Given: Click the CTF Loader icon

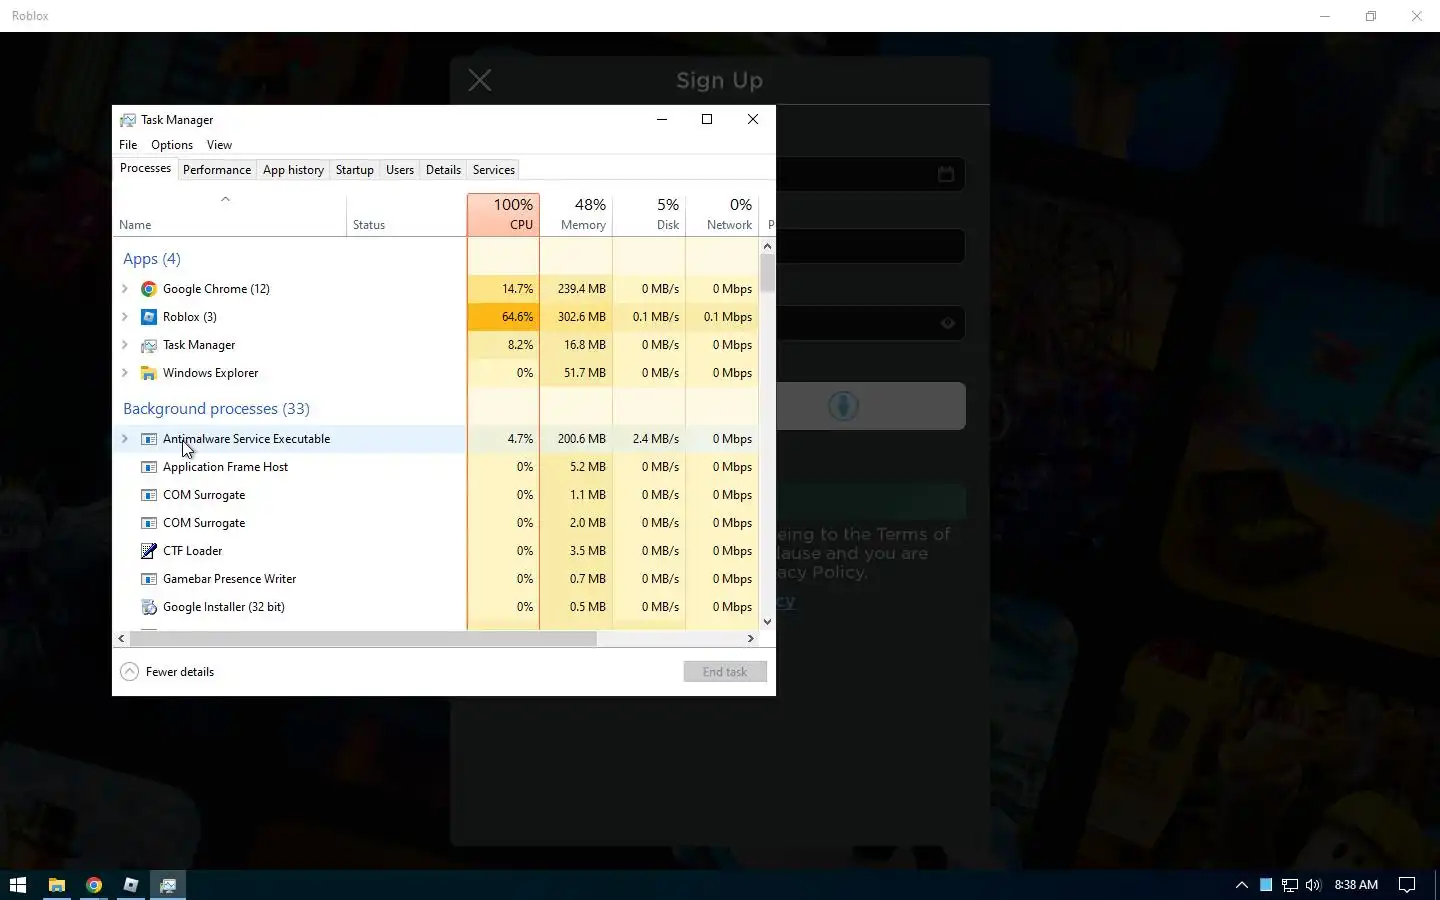Looking at the screenshot, I should pyautogui.click(x=148, y=551).
